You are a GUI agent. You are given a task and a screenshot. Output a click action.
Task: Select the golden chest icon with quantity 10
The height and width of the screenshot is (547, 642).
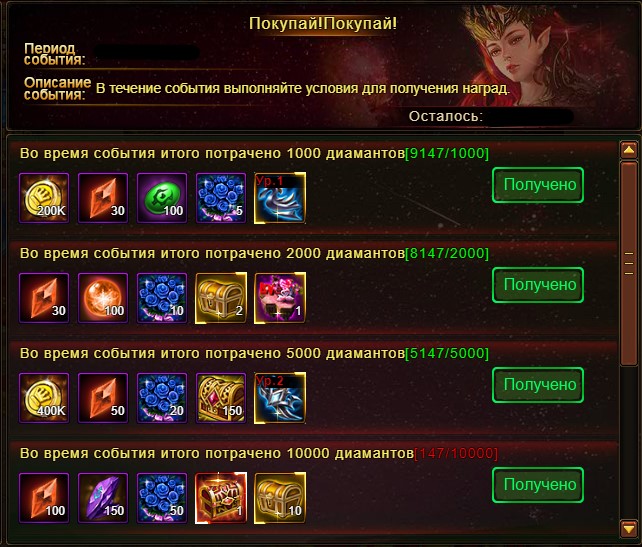coord(280,498)
